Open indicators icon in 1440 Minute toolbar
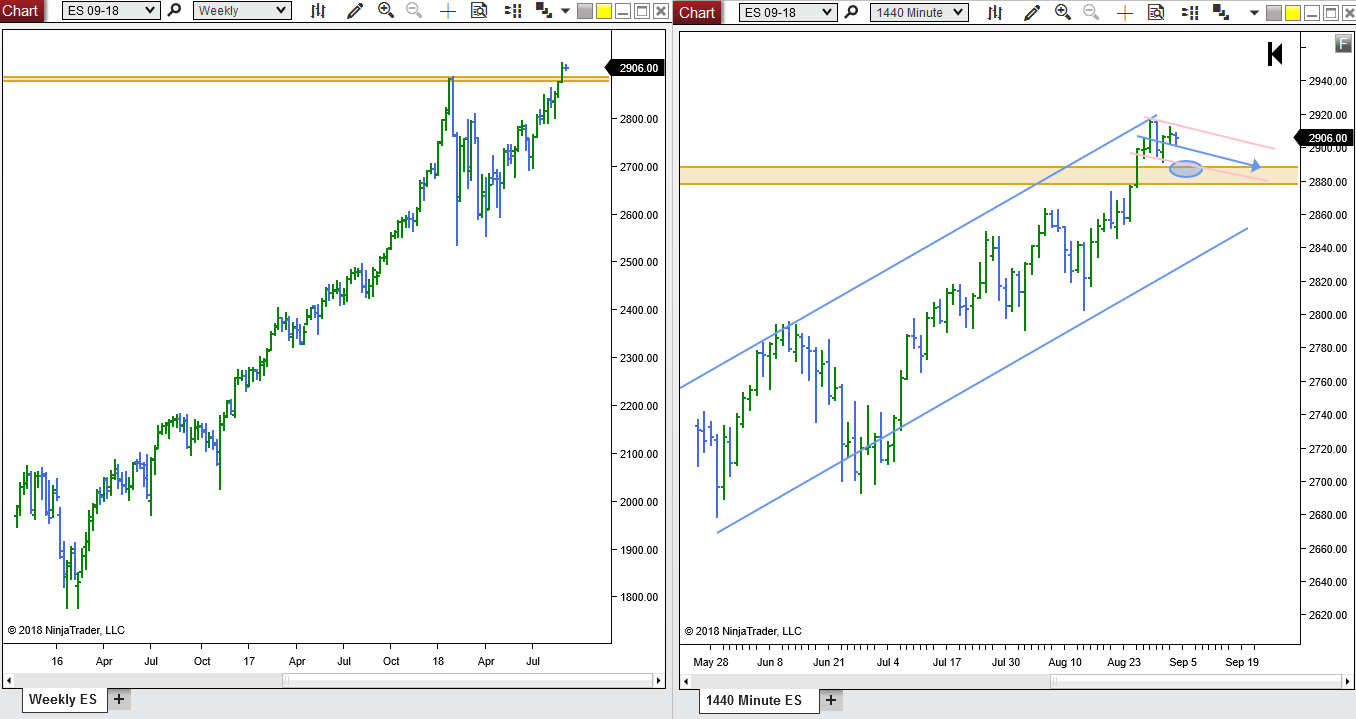The height and width of the screenshot is (719, 1356). tap(1220, 10)
